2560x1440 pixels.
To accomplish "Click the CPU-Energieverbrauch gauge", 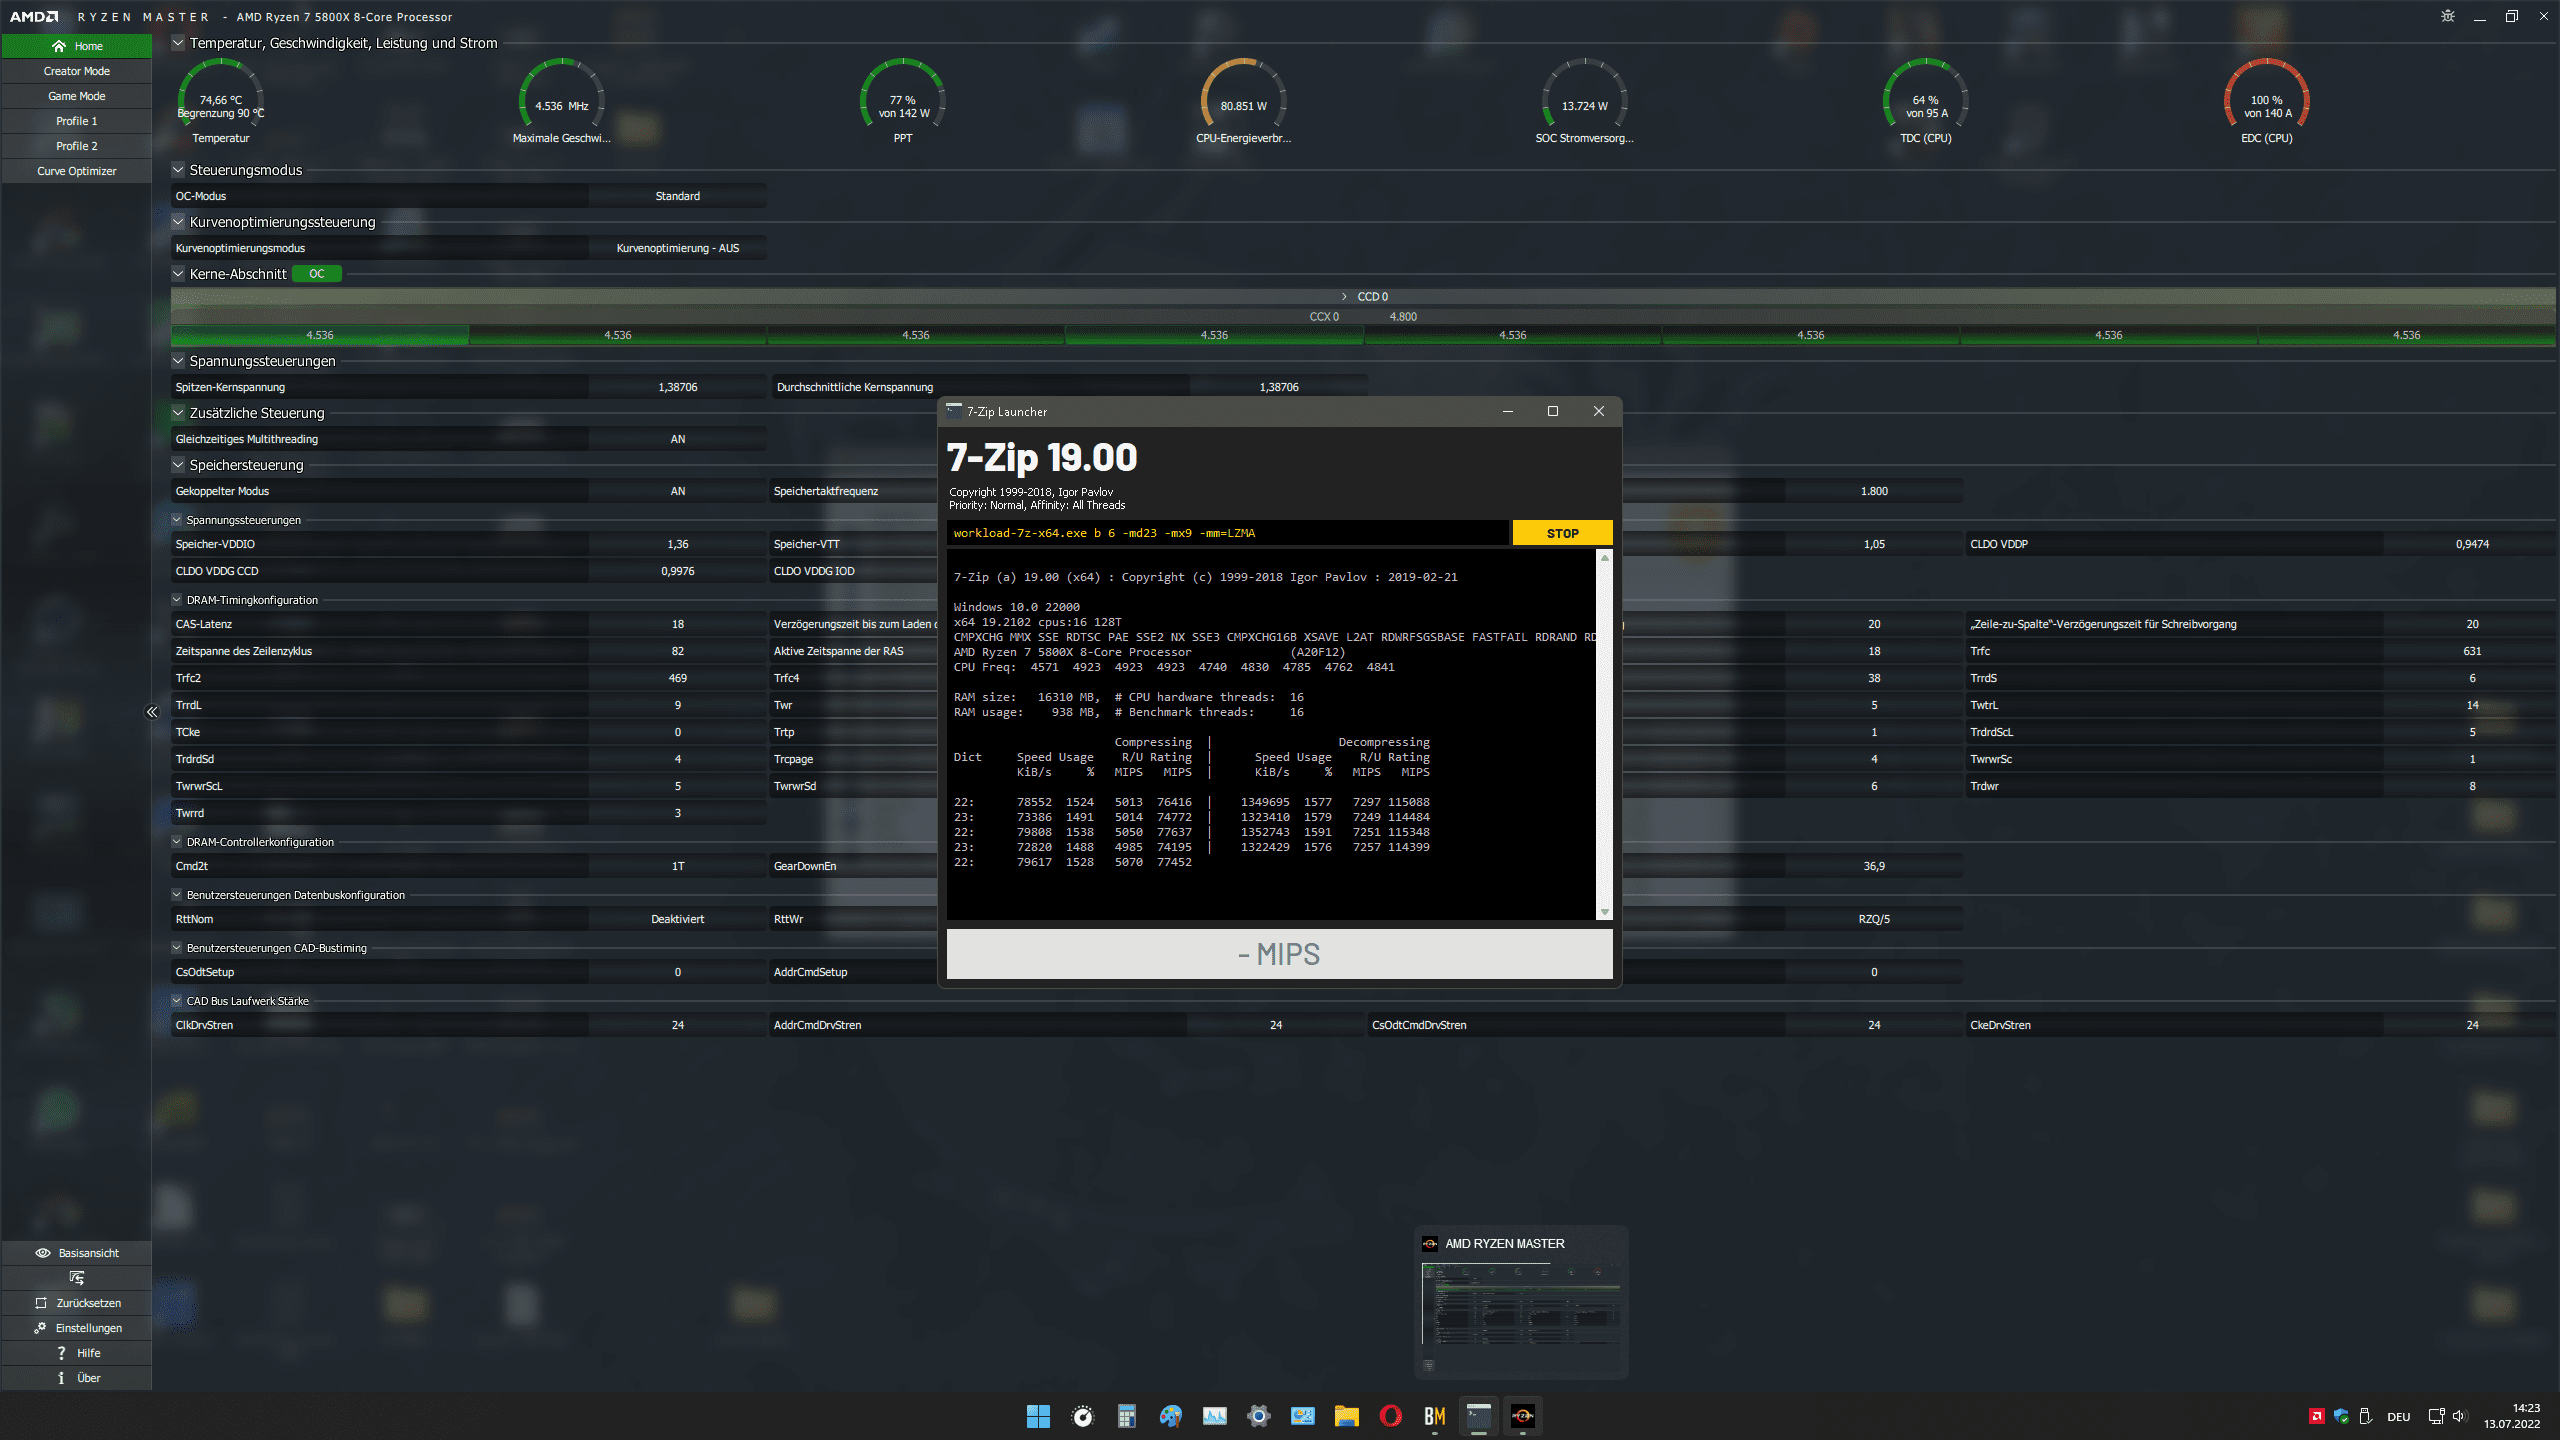I will (x=1244, y=101).
